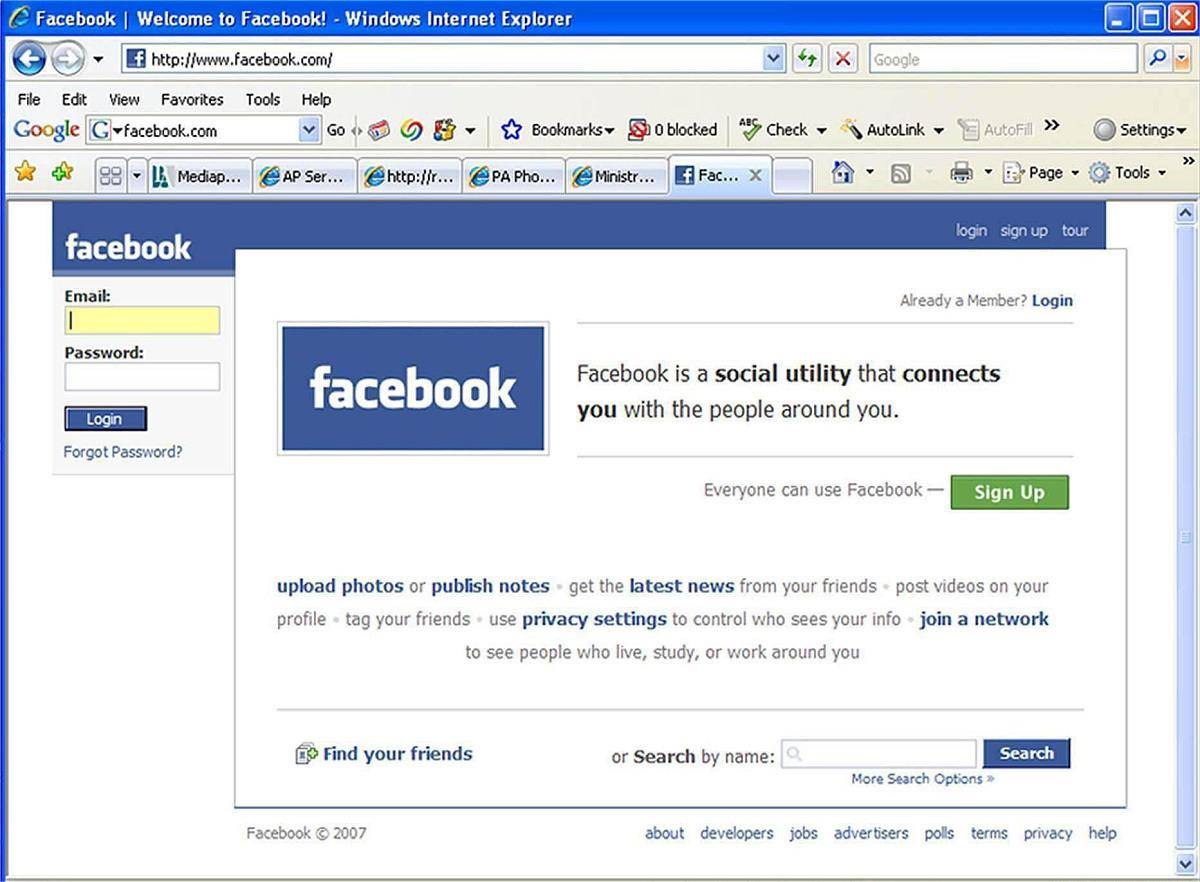The height and width of the screenshot is (882, 1200).
Task: Click the Password input field
Action: click(x=142, y=377)
